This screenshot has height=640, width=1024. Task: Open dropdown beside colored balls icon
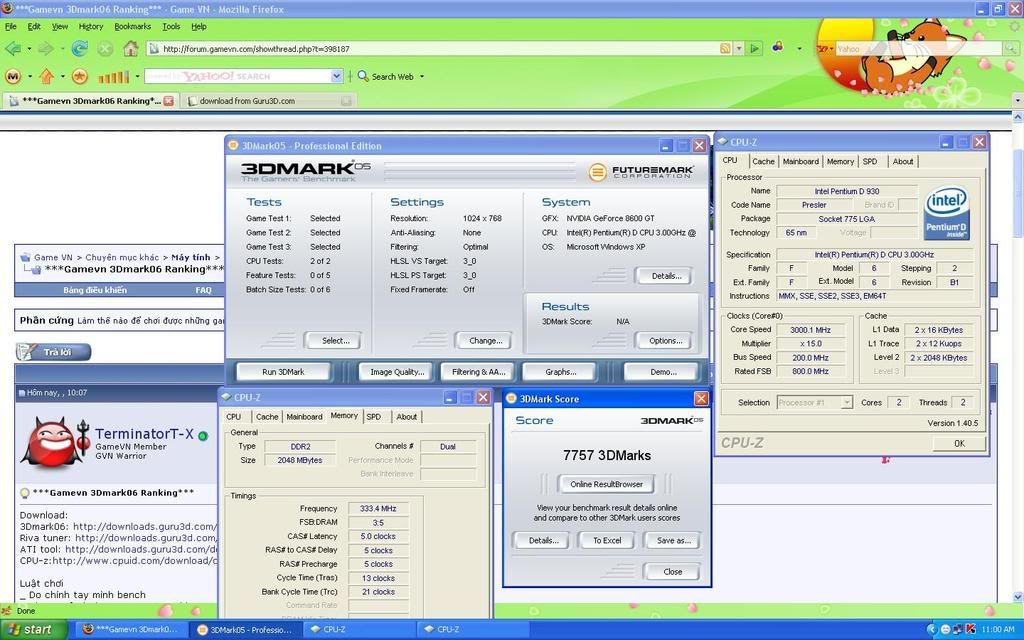[x=799, y=48]
